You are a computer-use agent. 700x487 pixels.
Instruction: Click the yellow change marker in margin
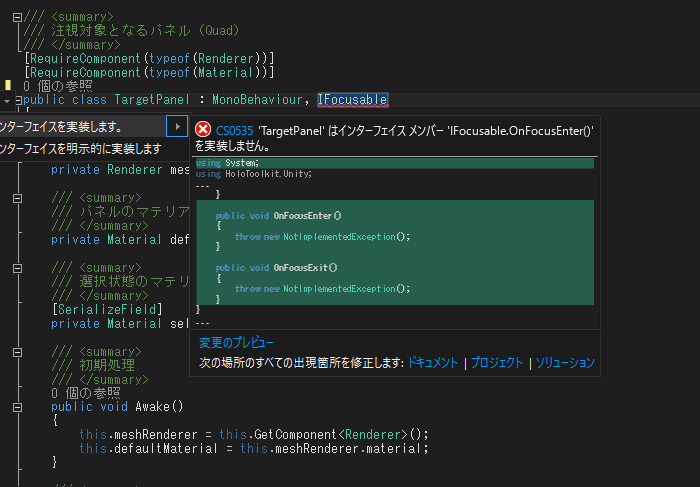coord(8,85)
